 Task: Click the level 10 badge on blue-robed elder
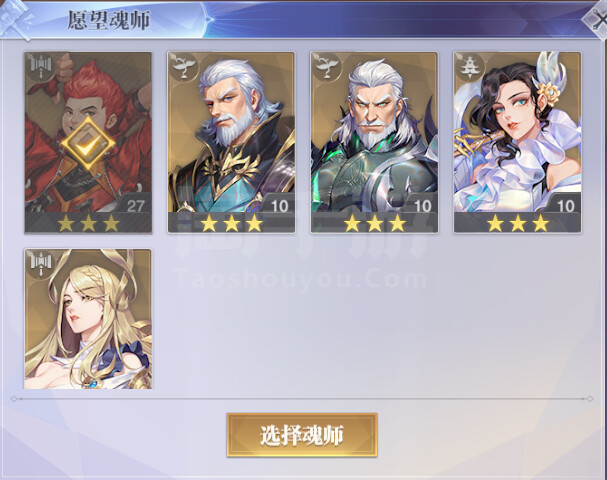point(279,206)
